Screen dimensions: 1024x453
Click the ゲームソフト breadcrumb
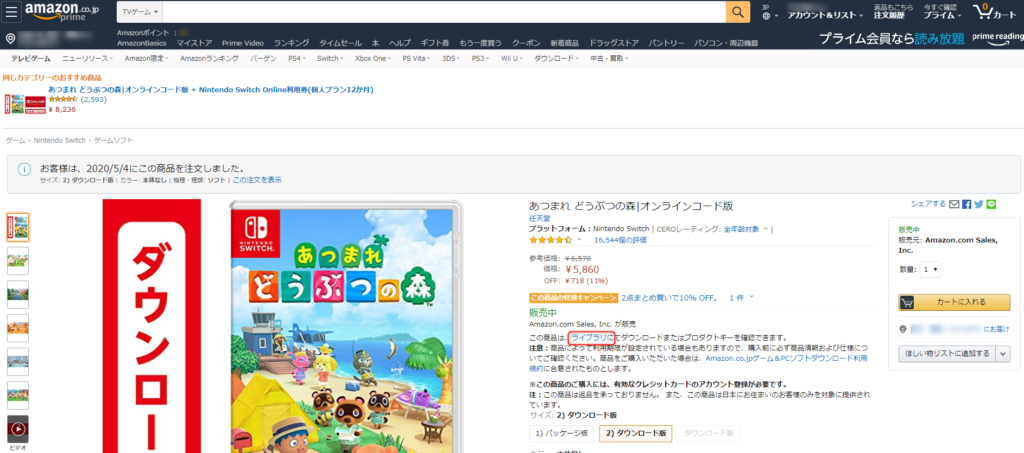[113, 140]
